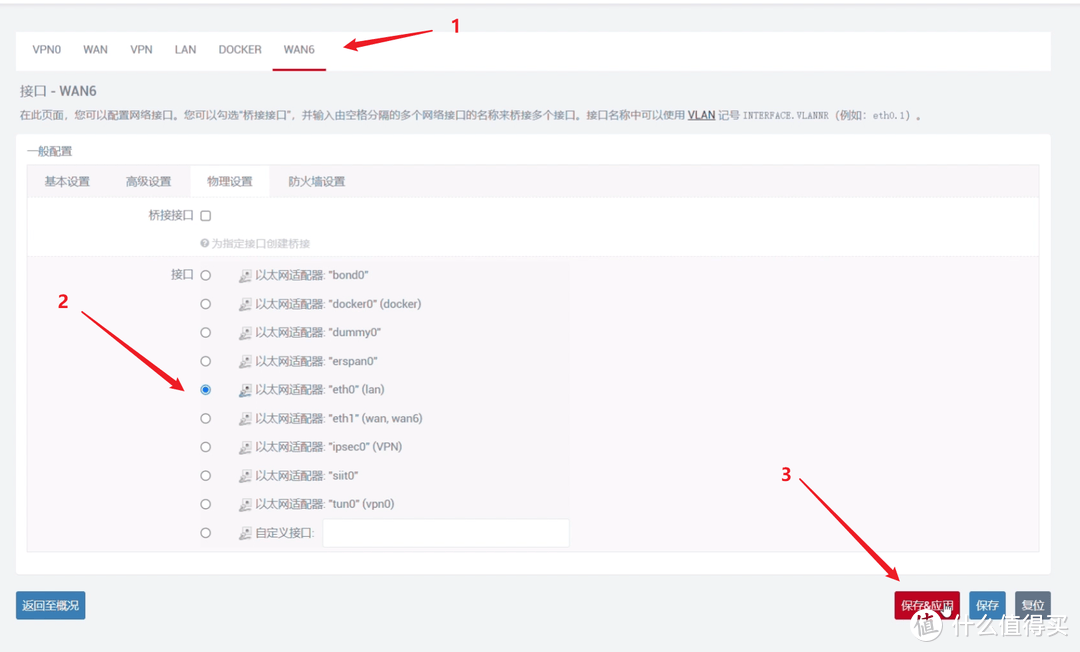Click the custom interface text field
Screen dimensions: 1080x652
(x=445, y=533)
